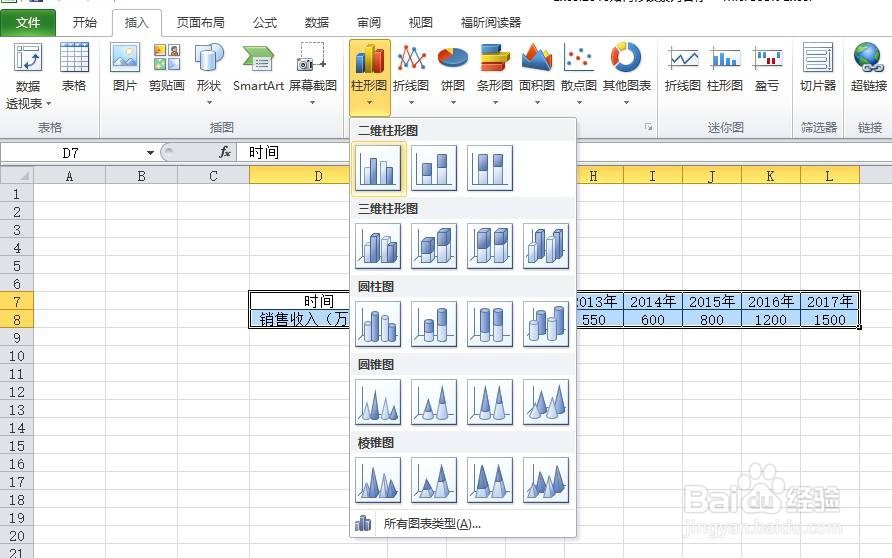
Task: Choose the 3-D cone chart
Action: click(x=546, y=402)
